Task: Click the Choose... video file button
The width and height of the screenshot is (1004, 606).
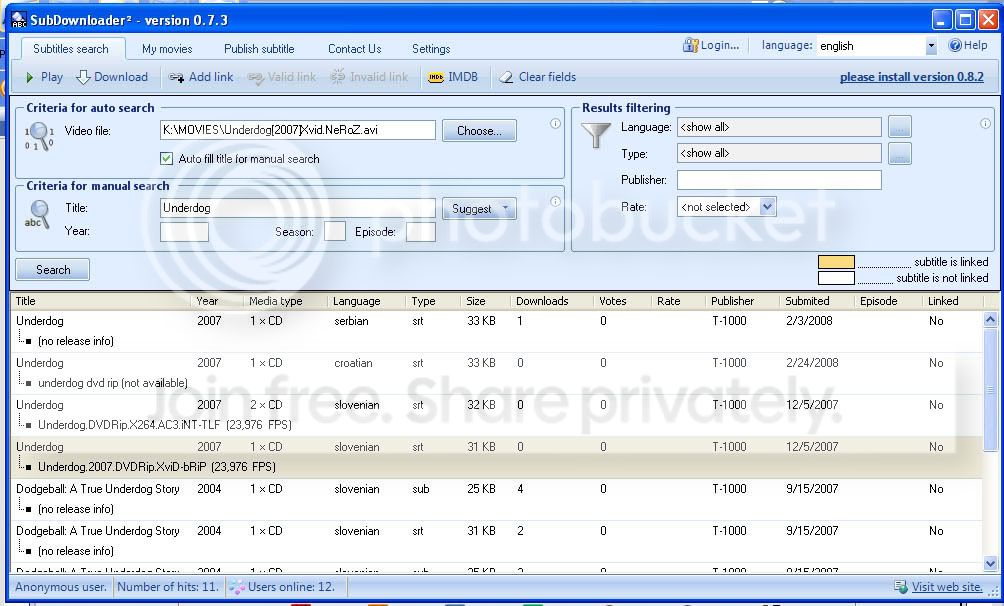Action: [479, 131]
